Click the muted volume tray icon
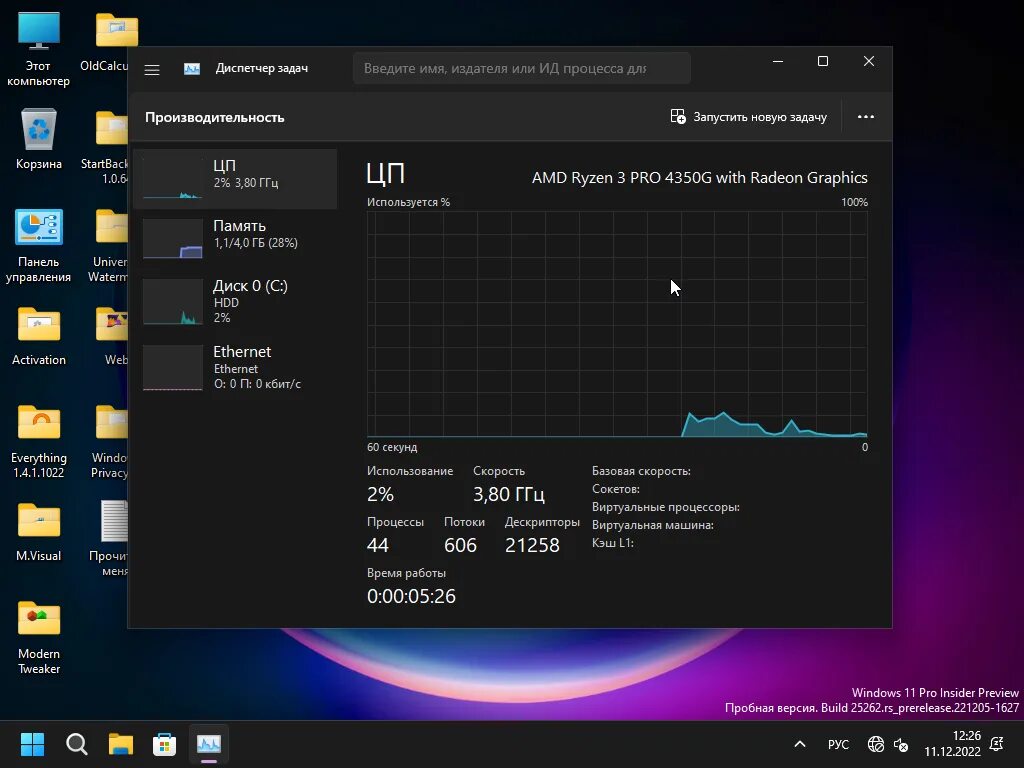The width and height of the screenshot is (1024, 768). point(901,744)
